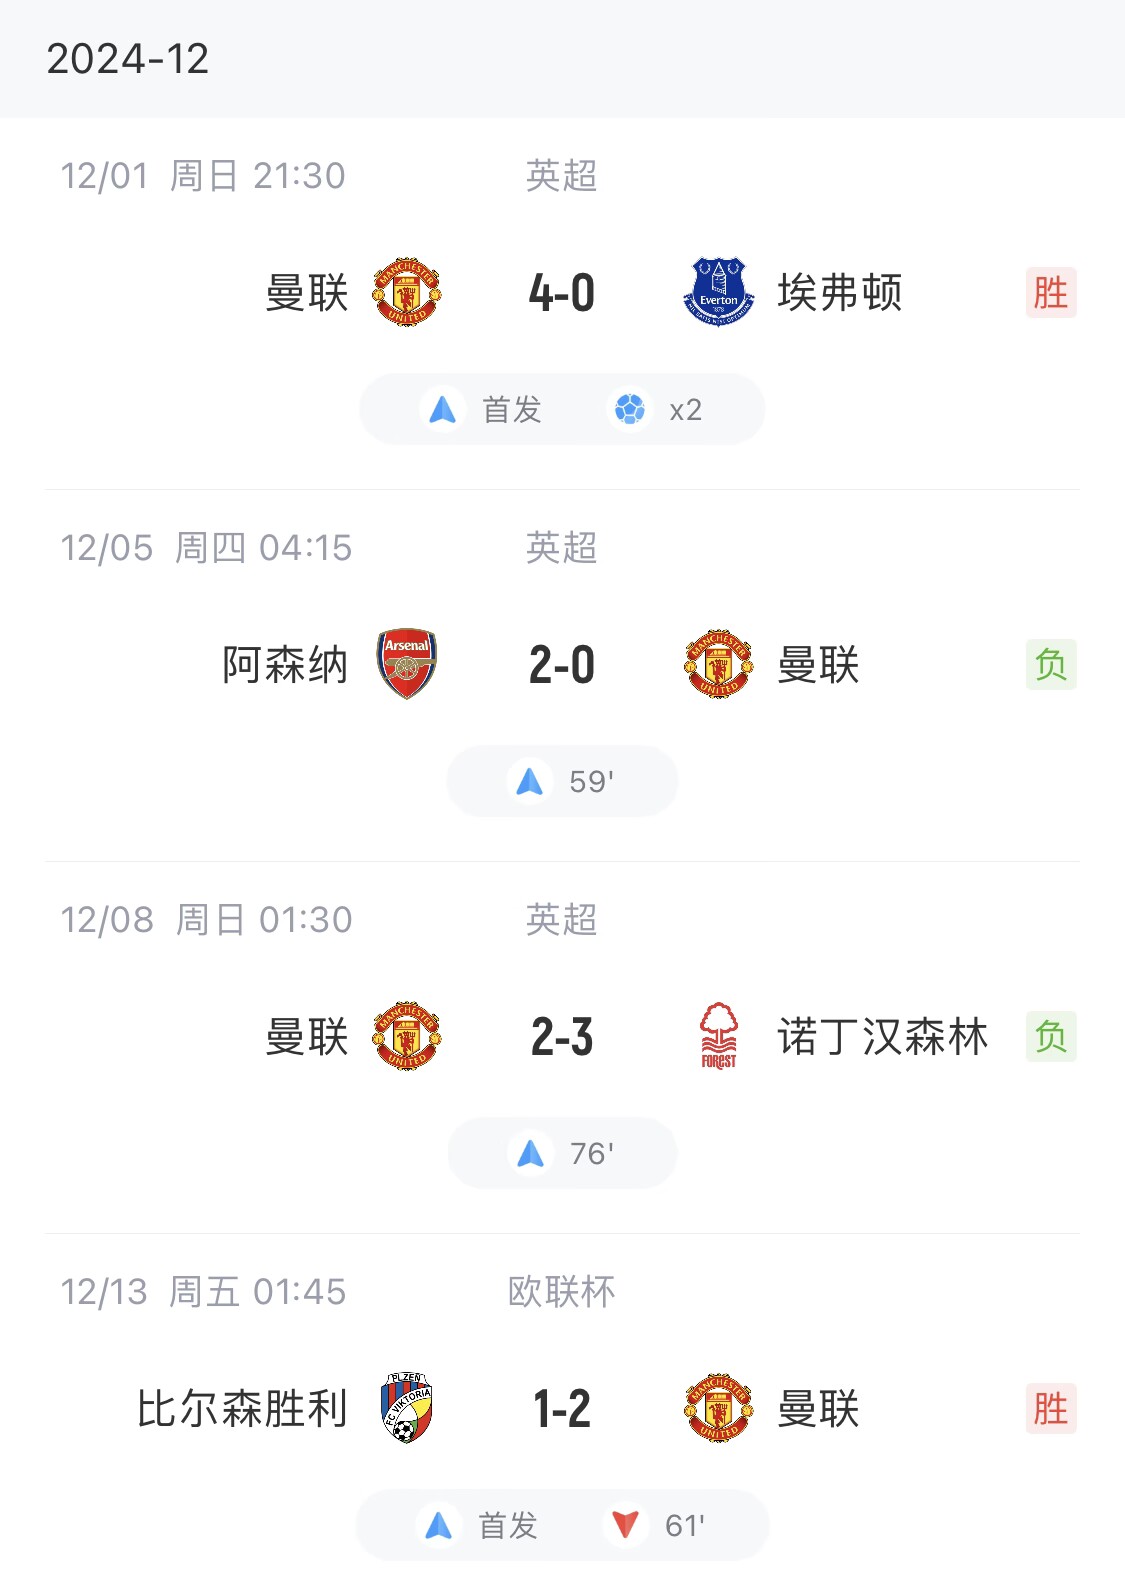Click the green 负 badge for Arsenal match
Viewport: 1125px width, 1590px height.
(x=1050, y=665)
